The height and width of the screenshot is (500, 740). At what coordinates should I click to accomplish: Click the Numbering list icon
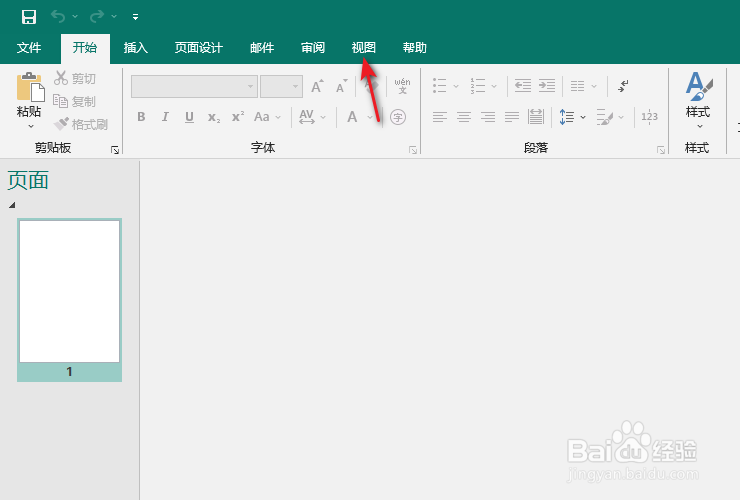click(x=478, y=86)
